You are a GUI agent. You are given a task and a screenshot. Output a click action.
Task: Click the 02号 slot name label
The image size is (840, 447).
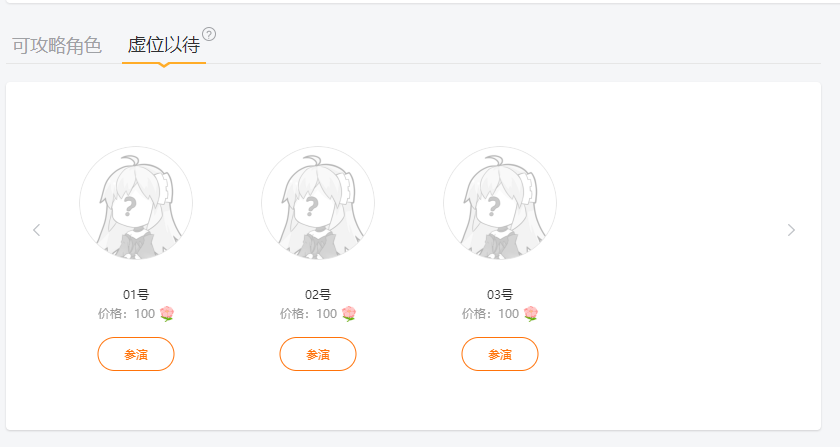(x=318, y=295)
